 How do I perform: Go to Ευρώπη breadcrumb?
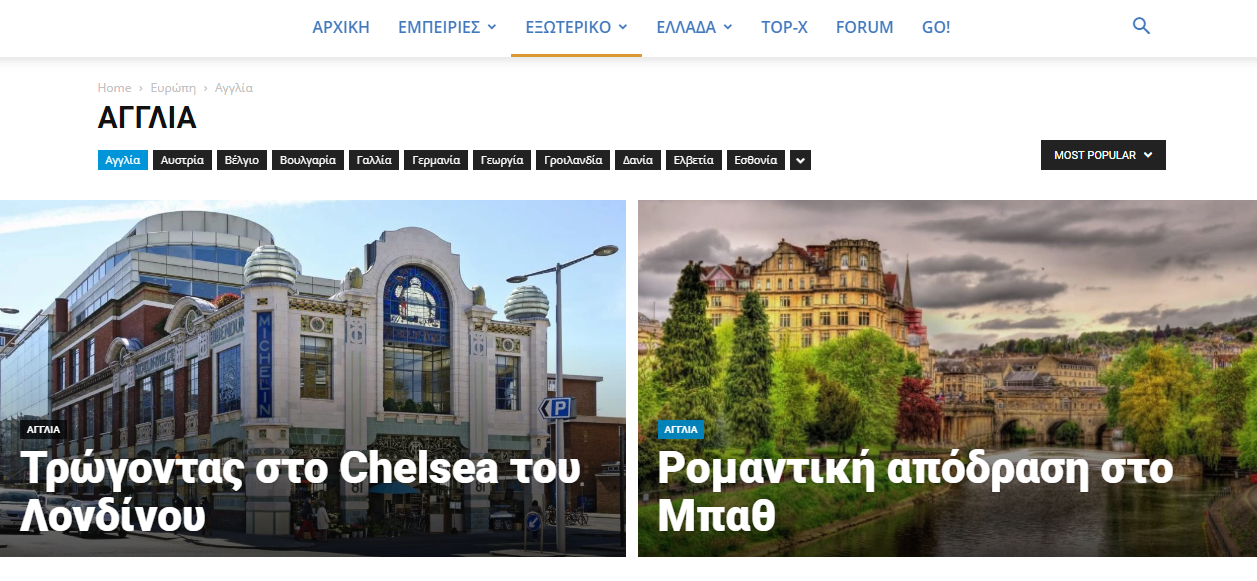(x=172, y=88)
